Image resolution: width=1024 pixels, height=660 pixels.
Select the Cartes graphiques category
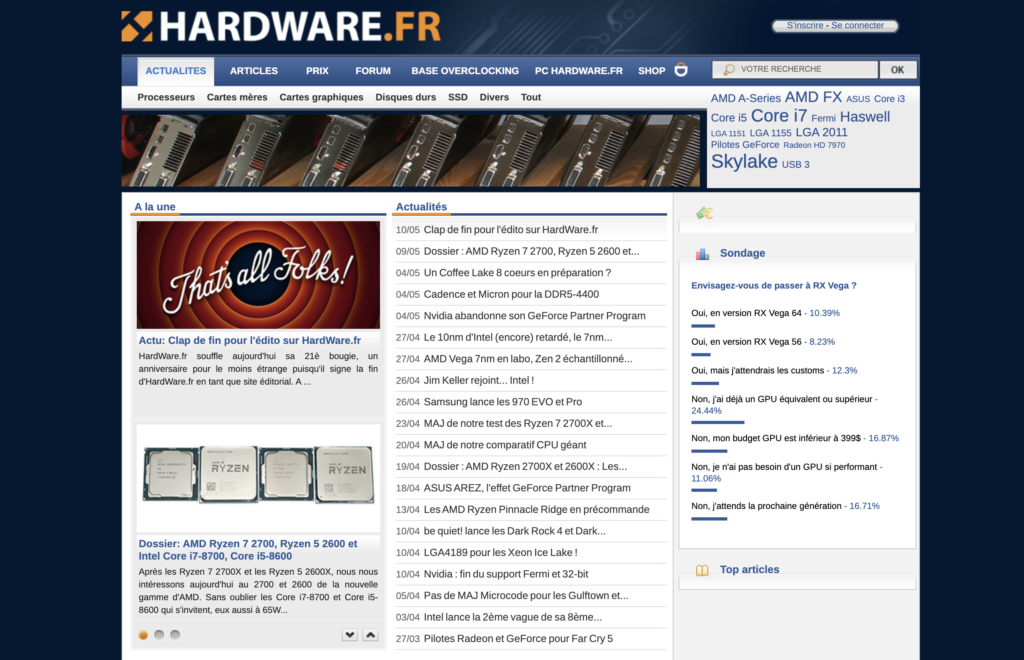[x=321, y=97]
